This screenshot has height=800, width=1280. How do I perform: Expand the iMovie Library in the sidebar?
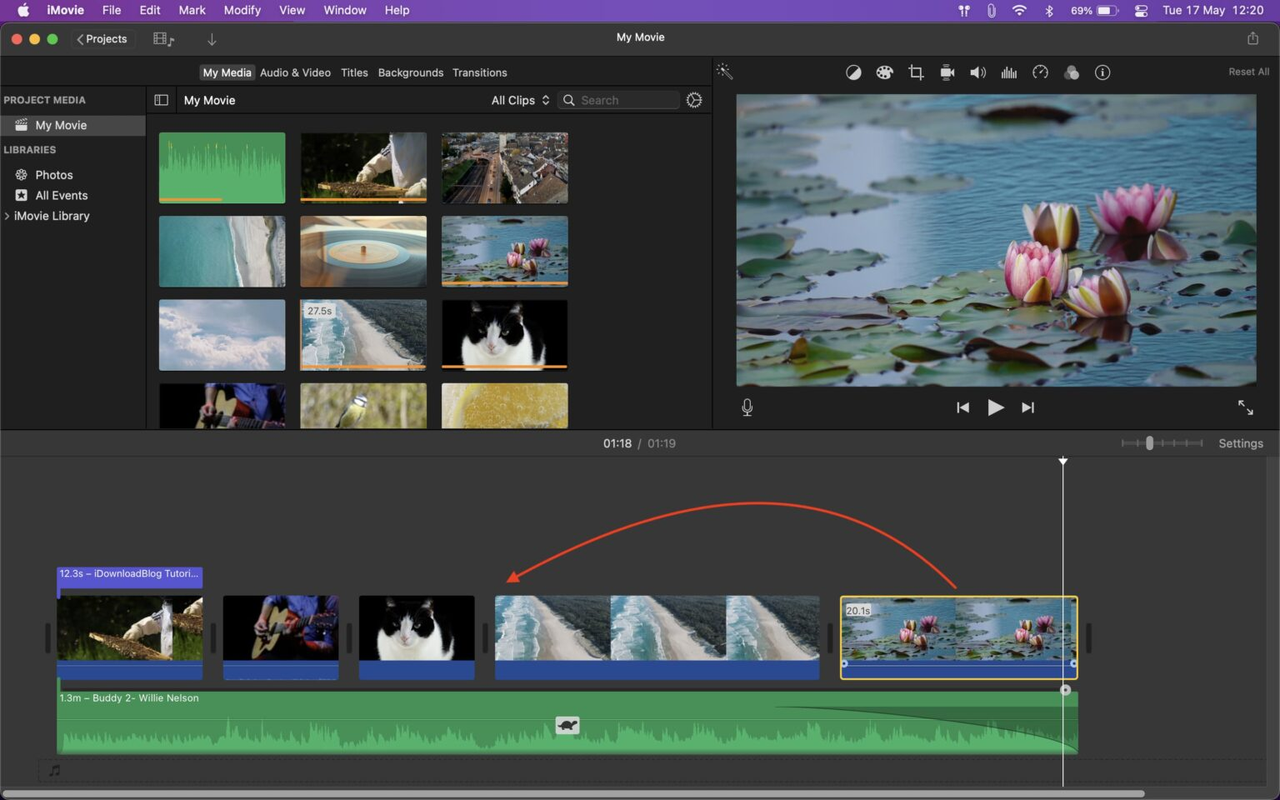point(7,215)
